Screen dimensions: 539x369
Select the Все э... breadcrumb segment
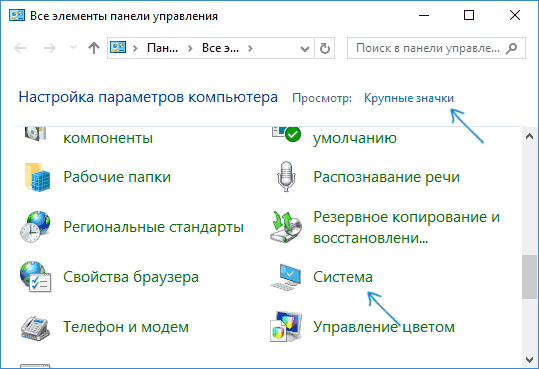coord(220,48)
